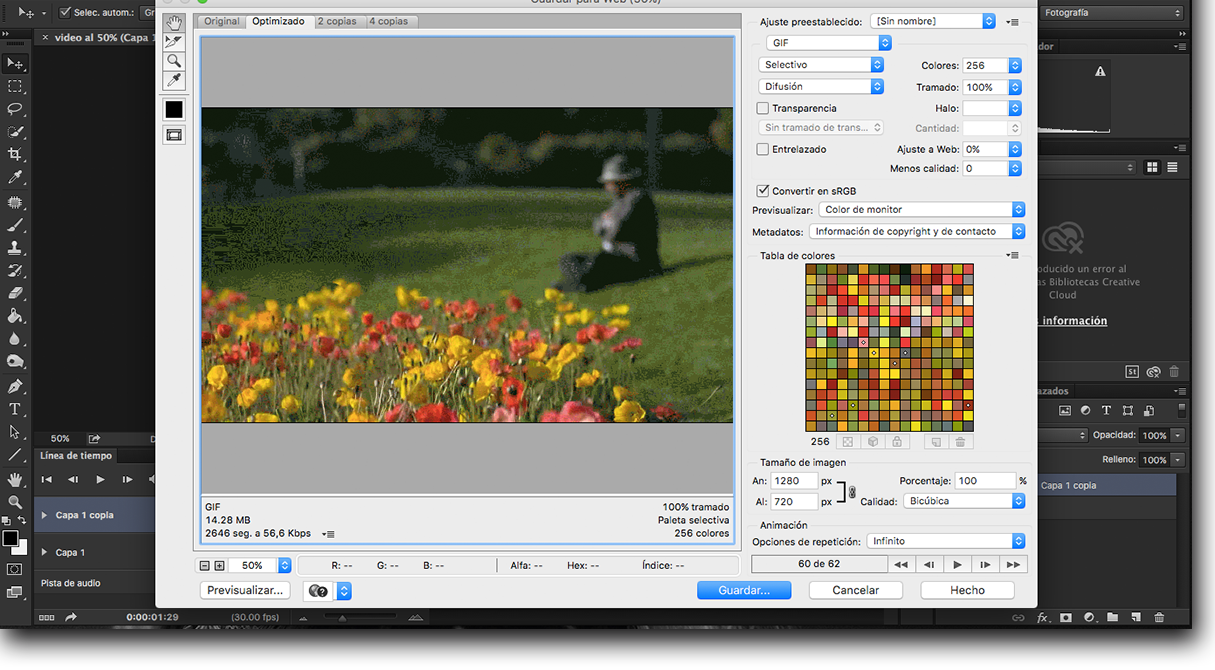Image resolution: width=1215 pixels, height=670 pixels.
Task: Play the animation preview
Action: click(x=957, y=564)
